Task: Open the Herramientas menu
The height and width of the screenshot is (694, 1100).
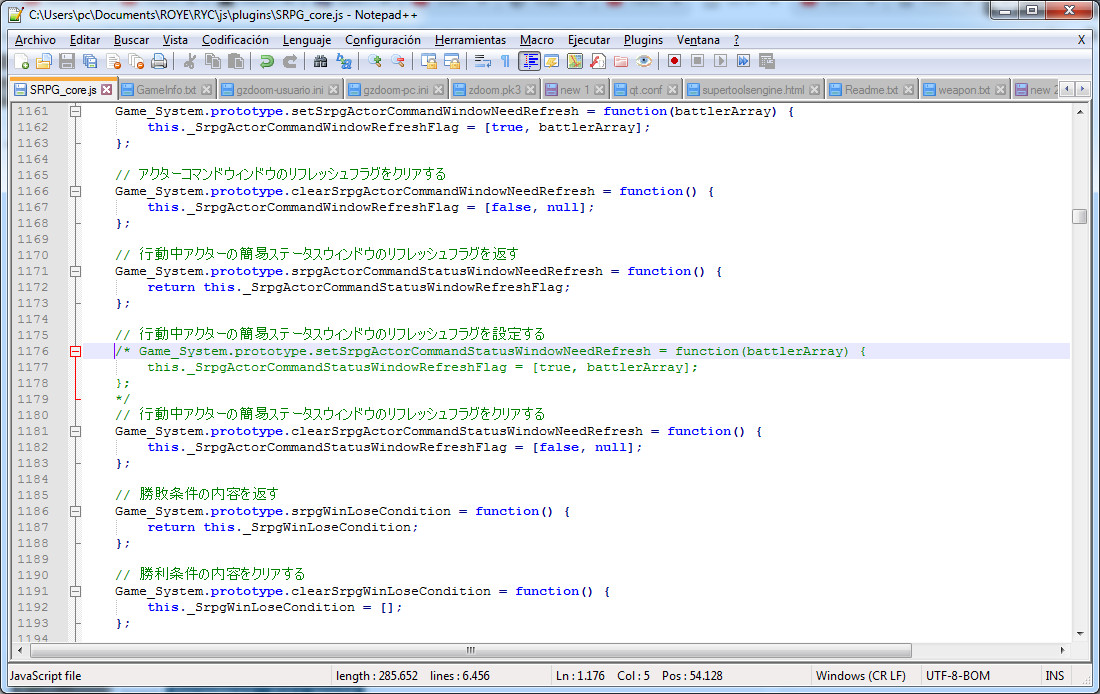Action: pyautogui.click(x=470, y=40)
